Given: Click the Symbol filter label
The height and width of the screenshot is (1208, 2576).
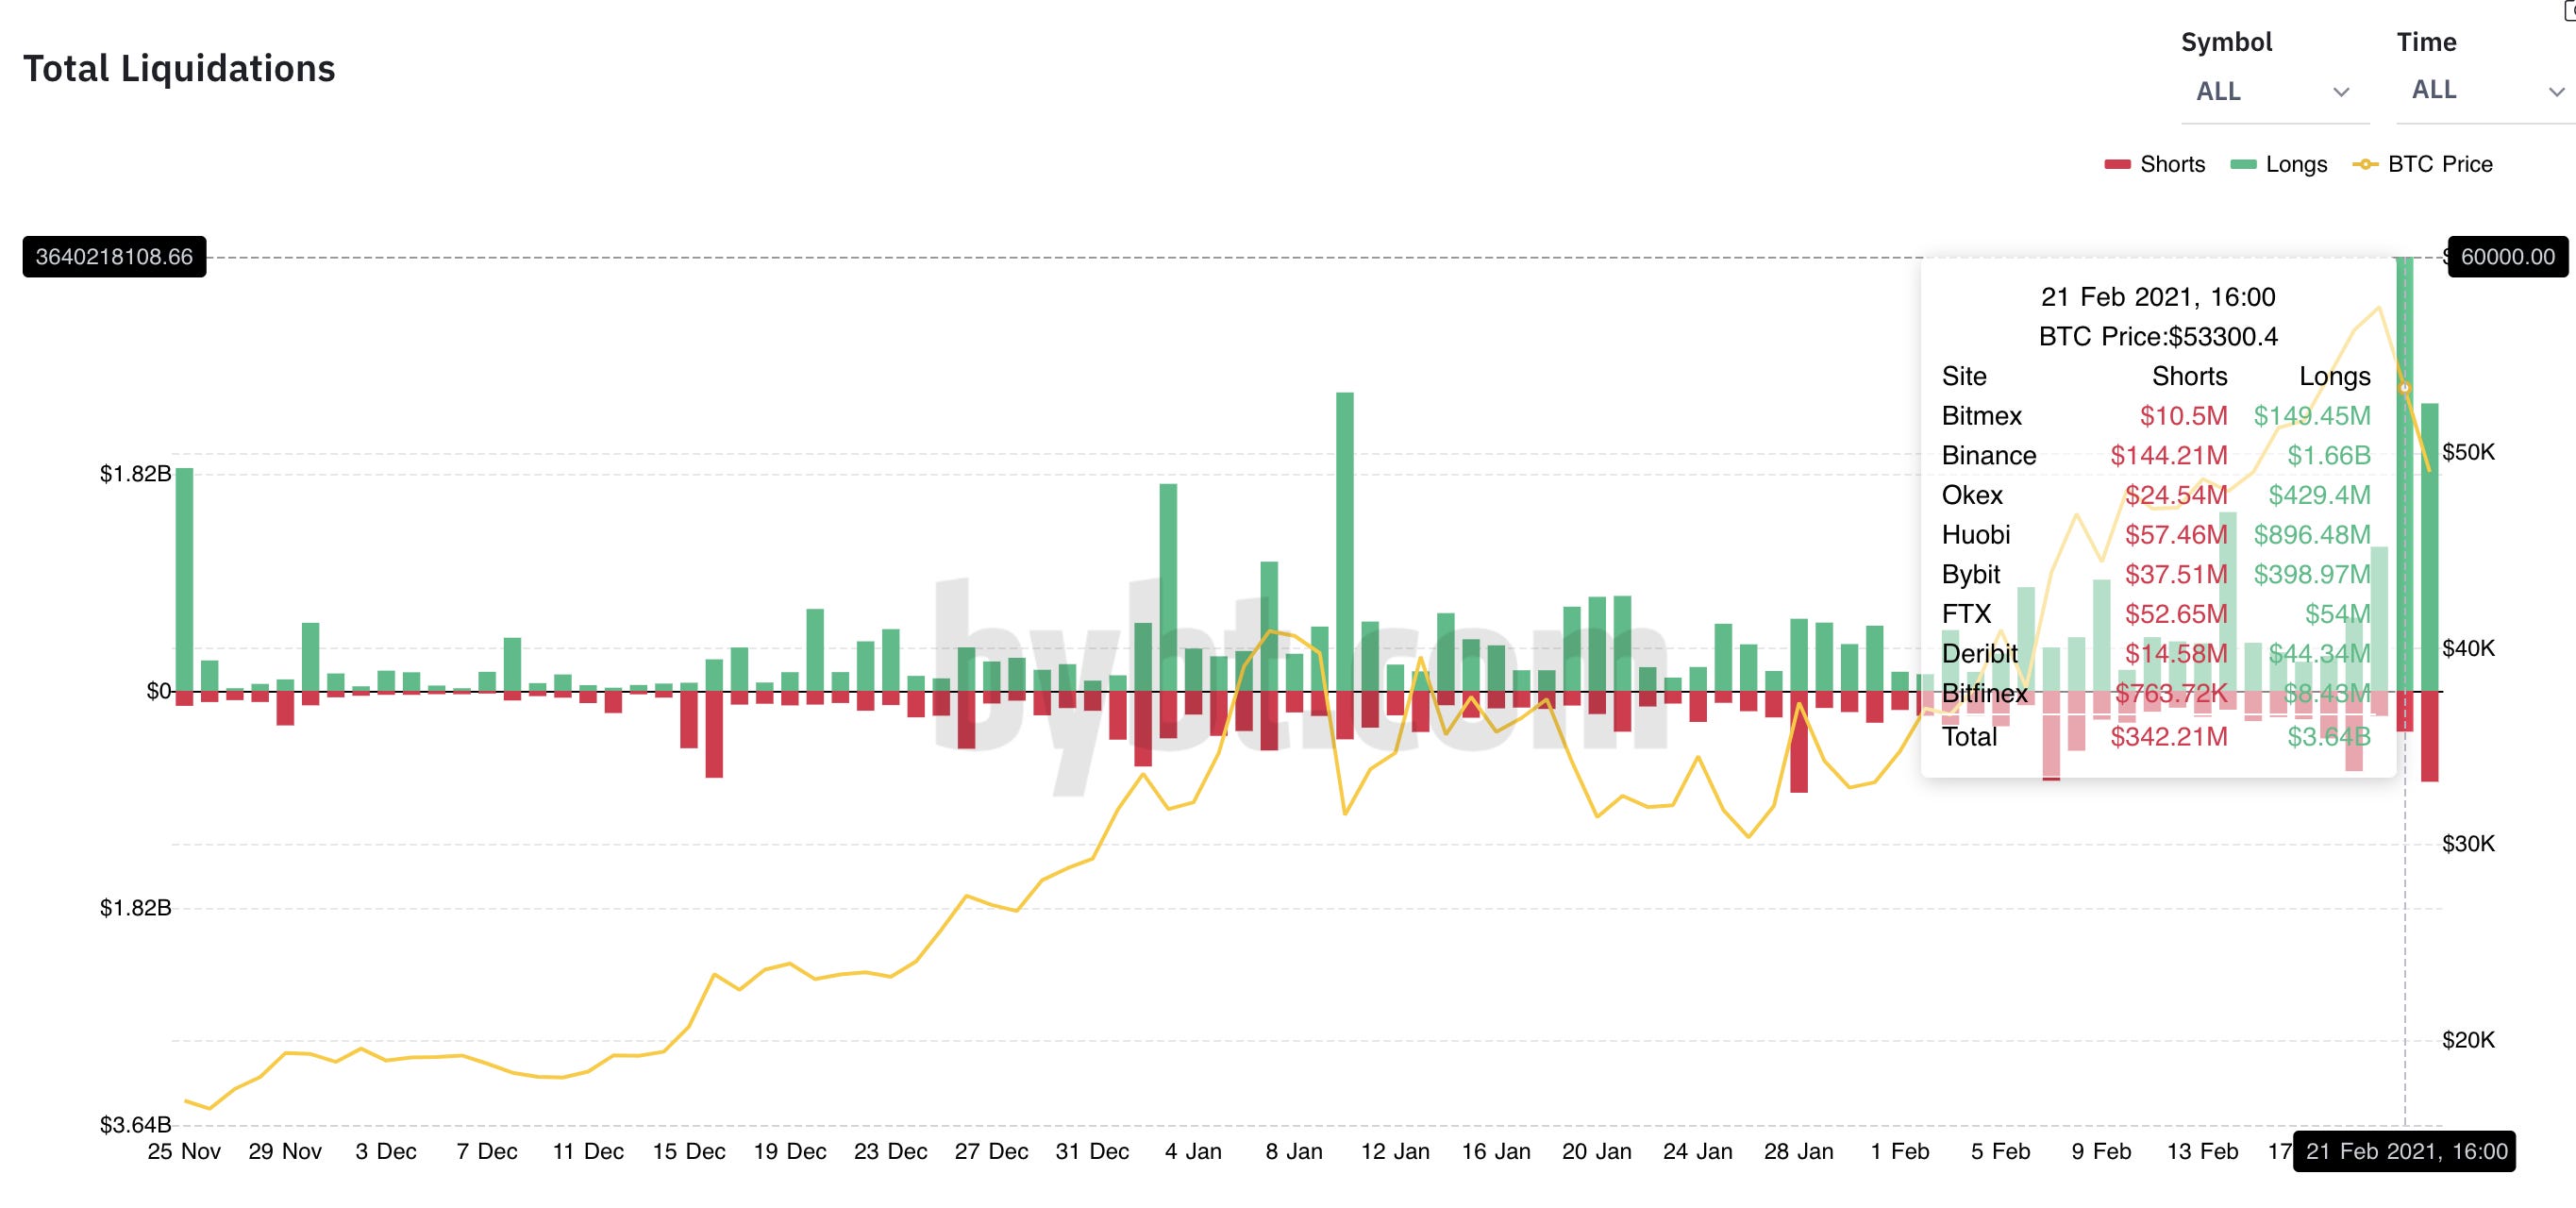Looking at the screenshot, I should point(2226,42).
